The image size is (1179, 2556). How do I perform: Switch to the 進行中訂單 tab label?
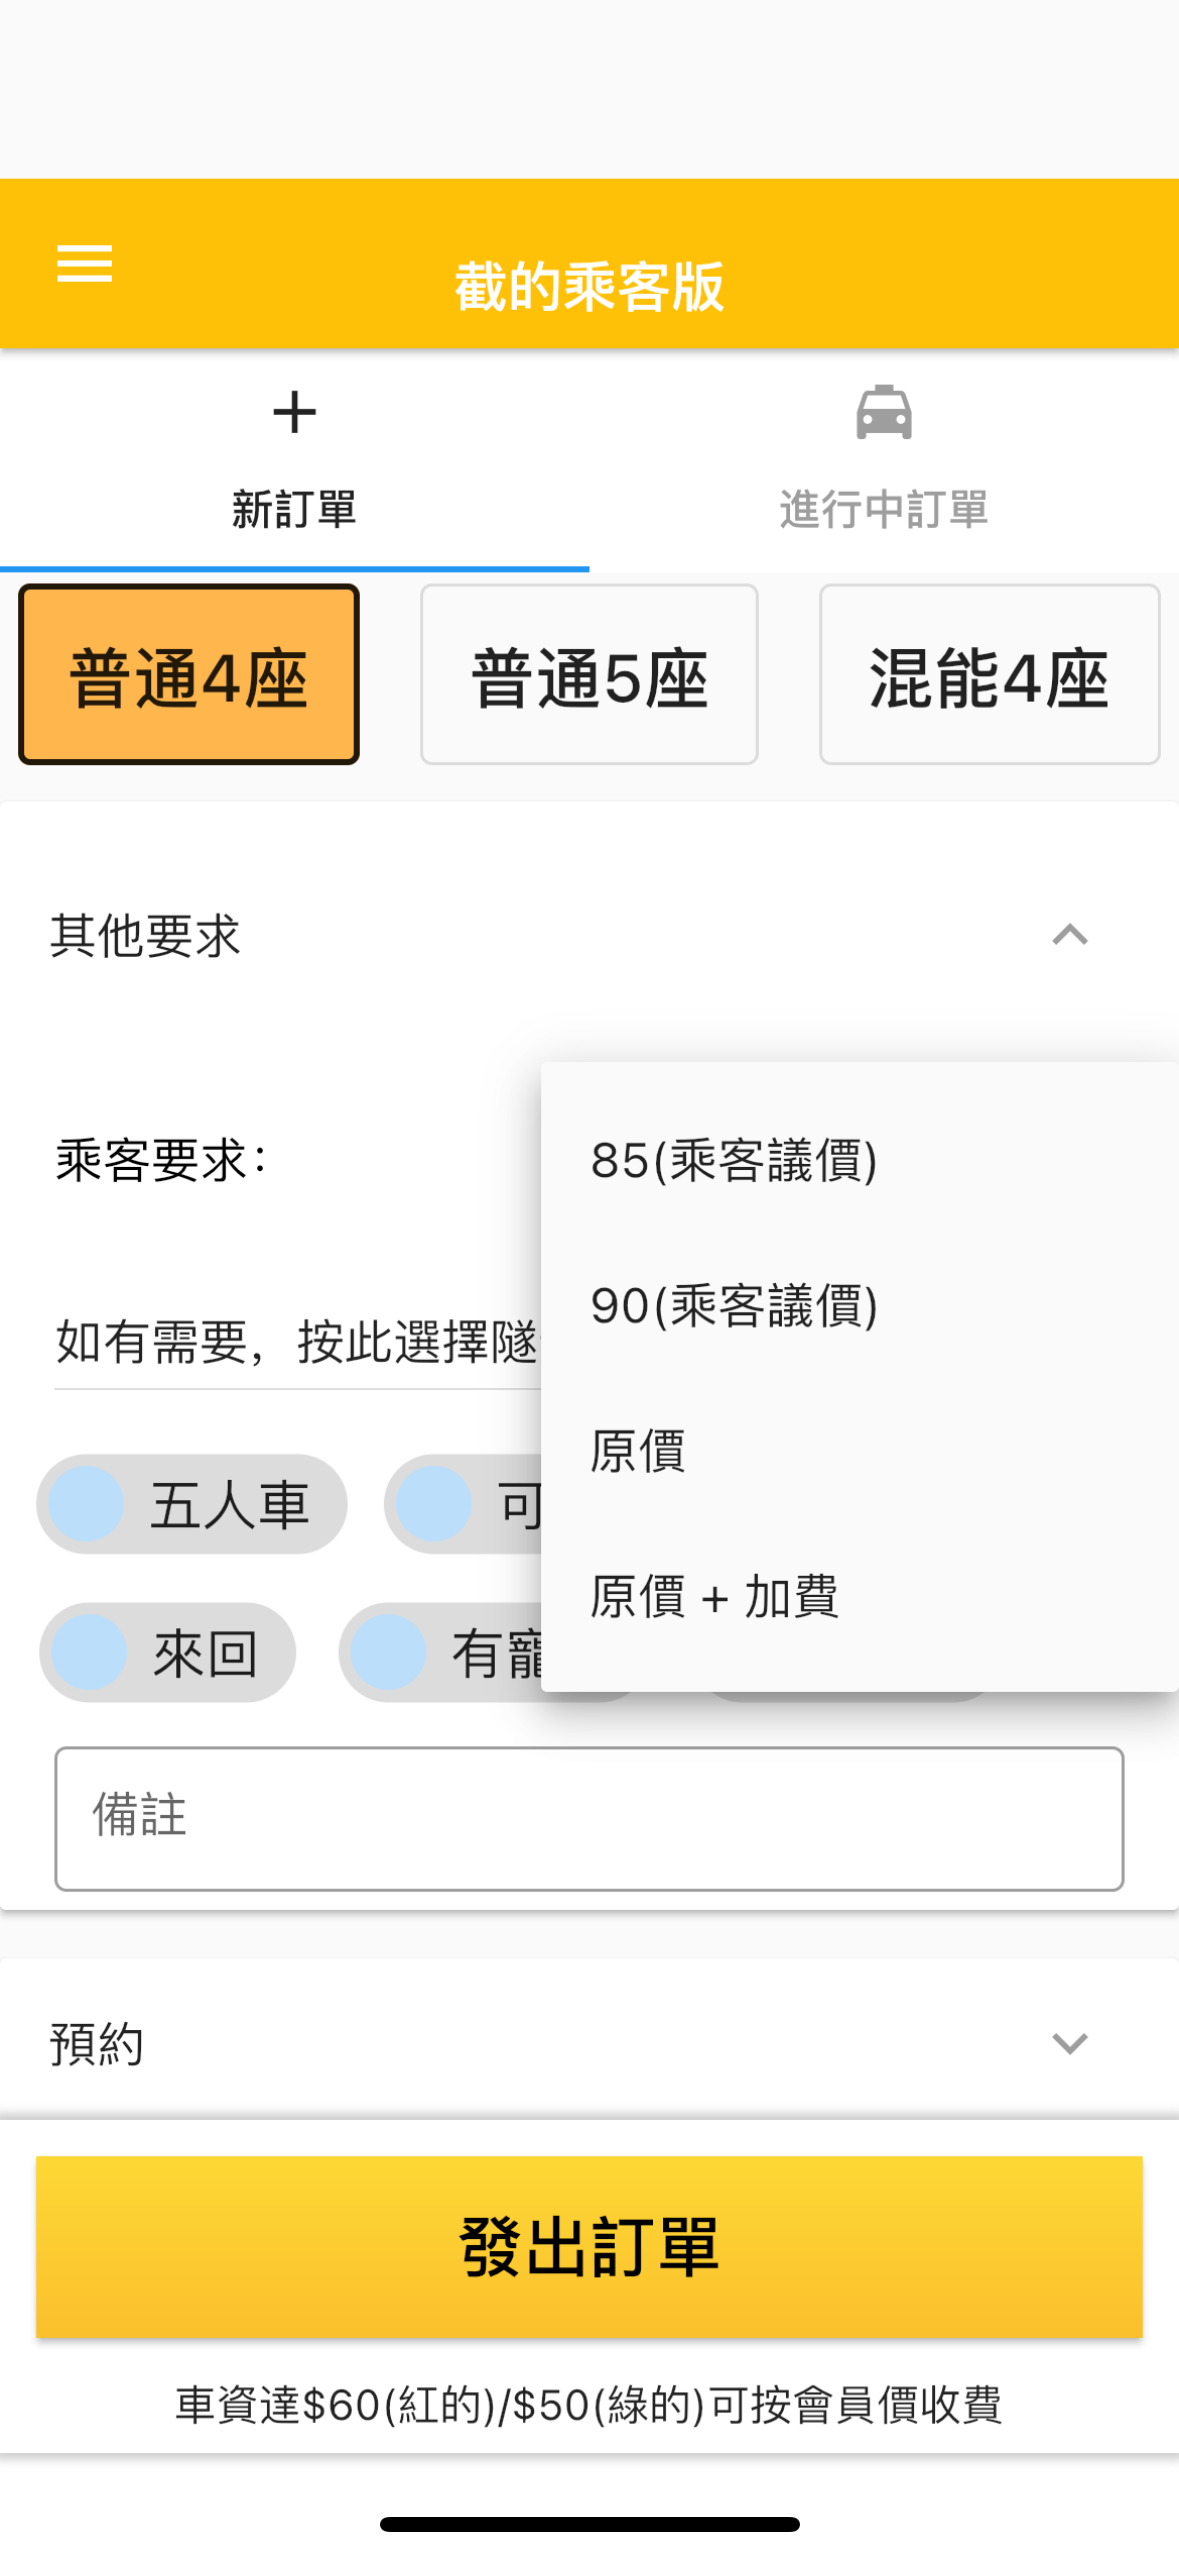click(883, 509)
